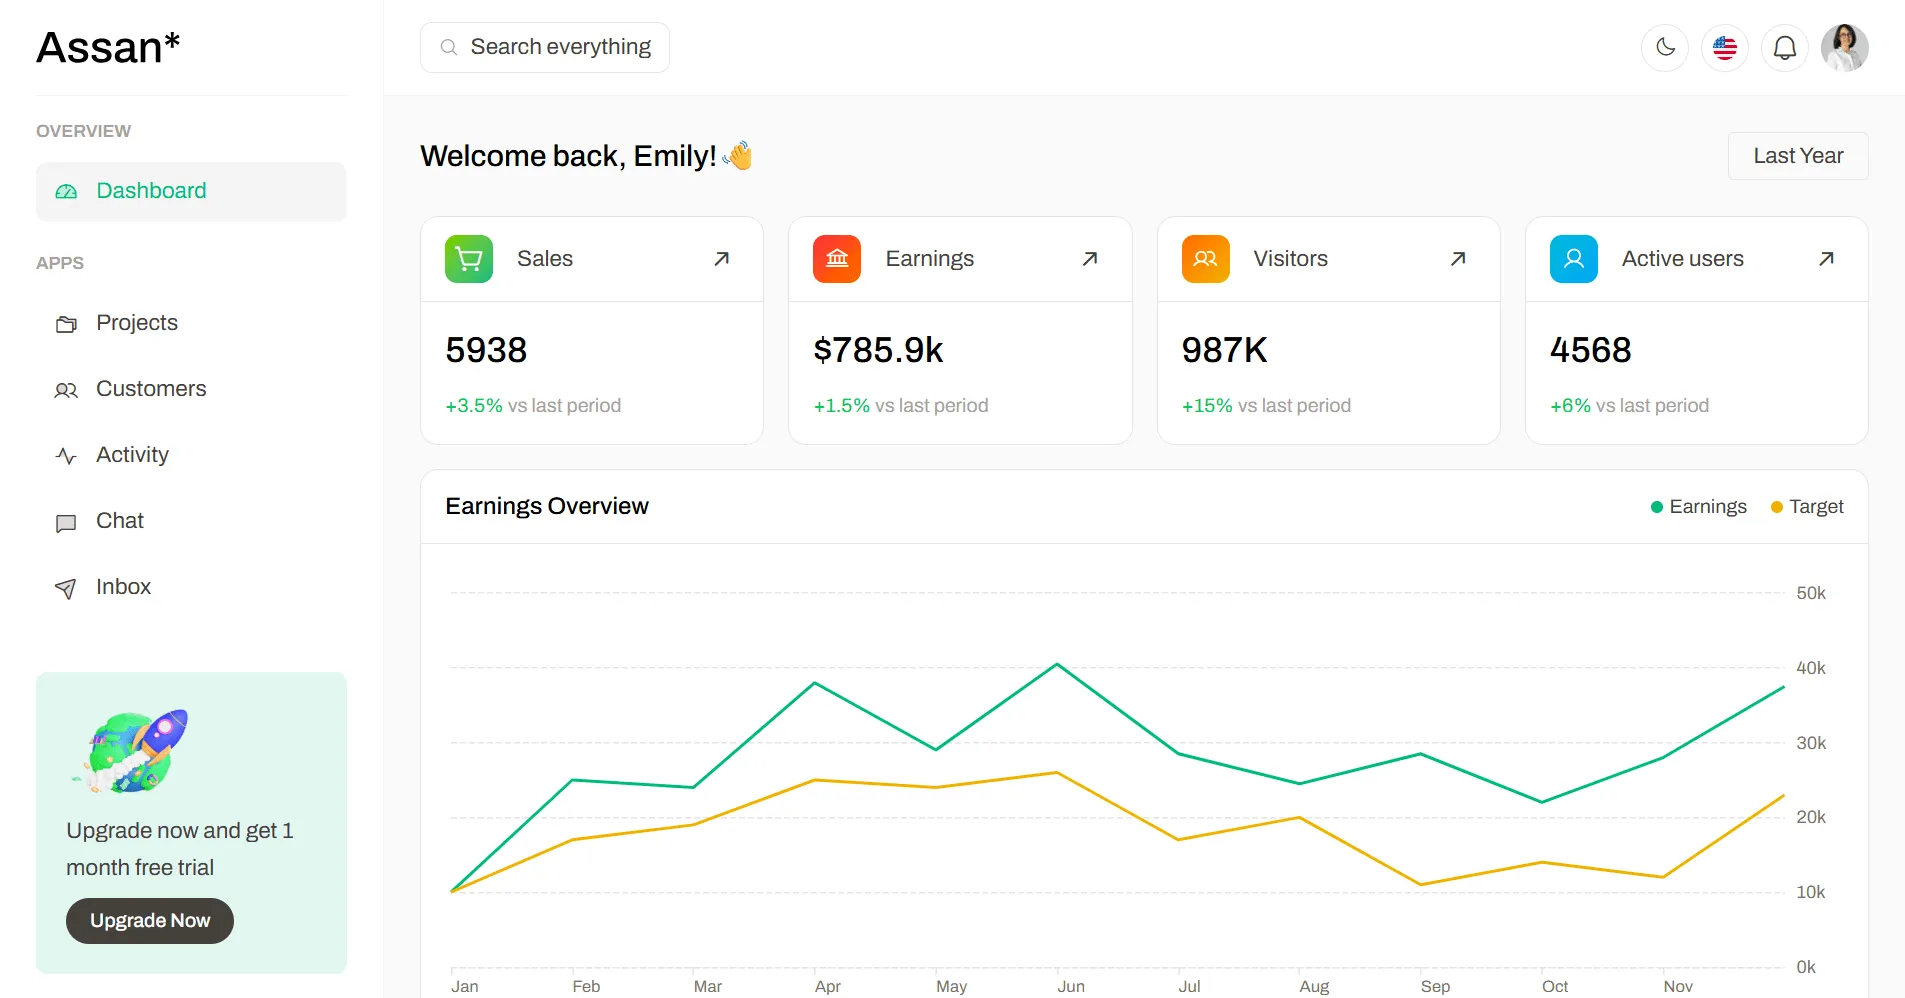The height and width of the screenshot is (998, 1905).
Task: Open Active users card arrow link
Action: [1826, 259]
